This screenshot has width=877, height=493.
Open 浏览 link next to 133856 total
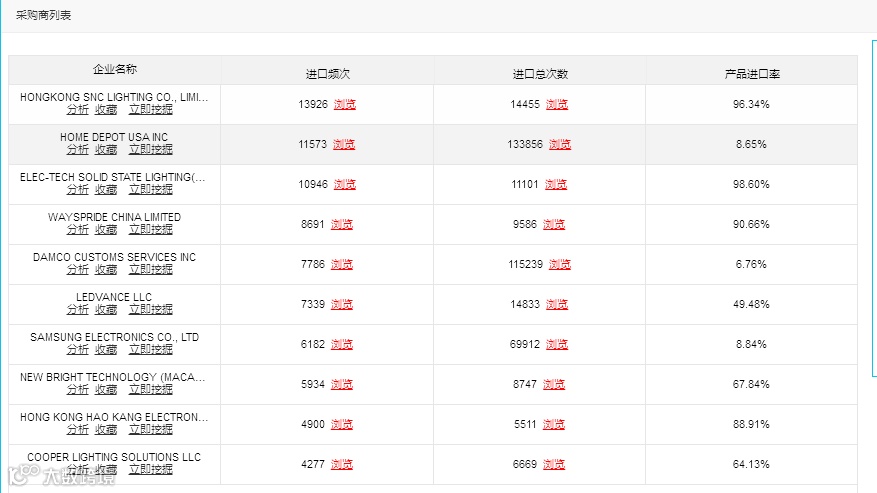pyautogui.click(x=559, y=144)
